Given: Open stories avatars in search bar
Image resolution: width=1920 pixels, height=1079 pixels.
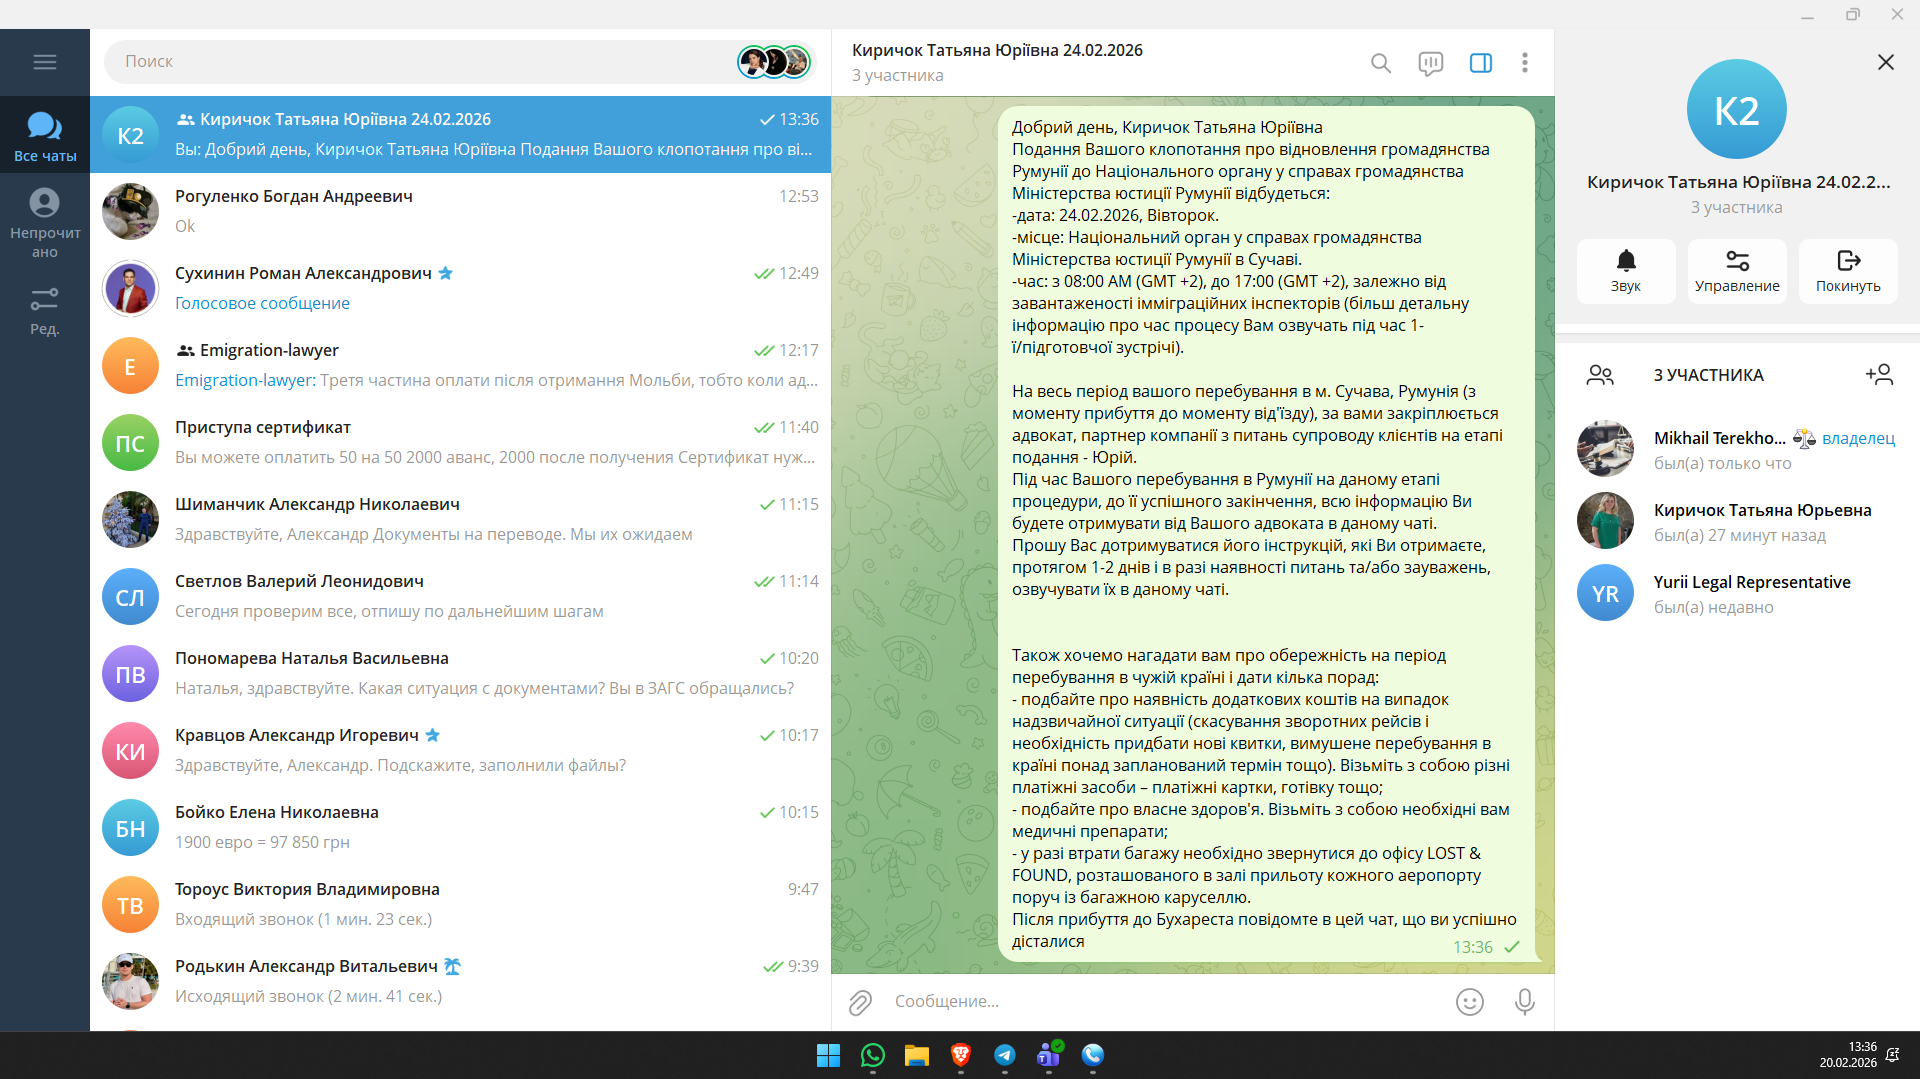Looking at the screenshot, I should point(774,62).
